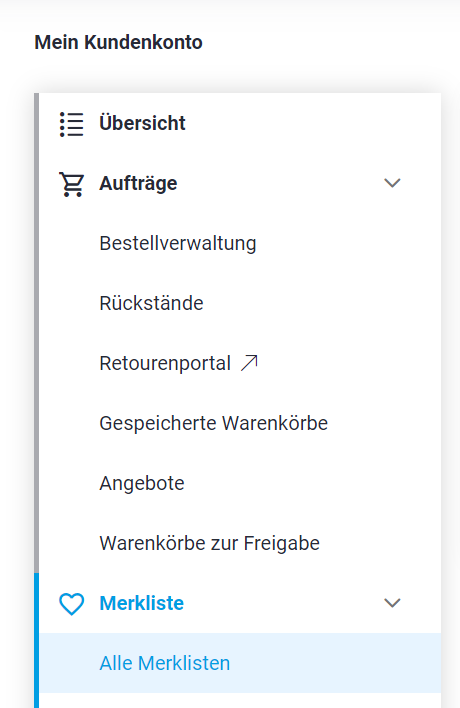
Task: Click the Merkliste heart icon
Action: click(72, 604)
